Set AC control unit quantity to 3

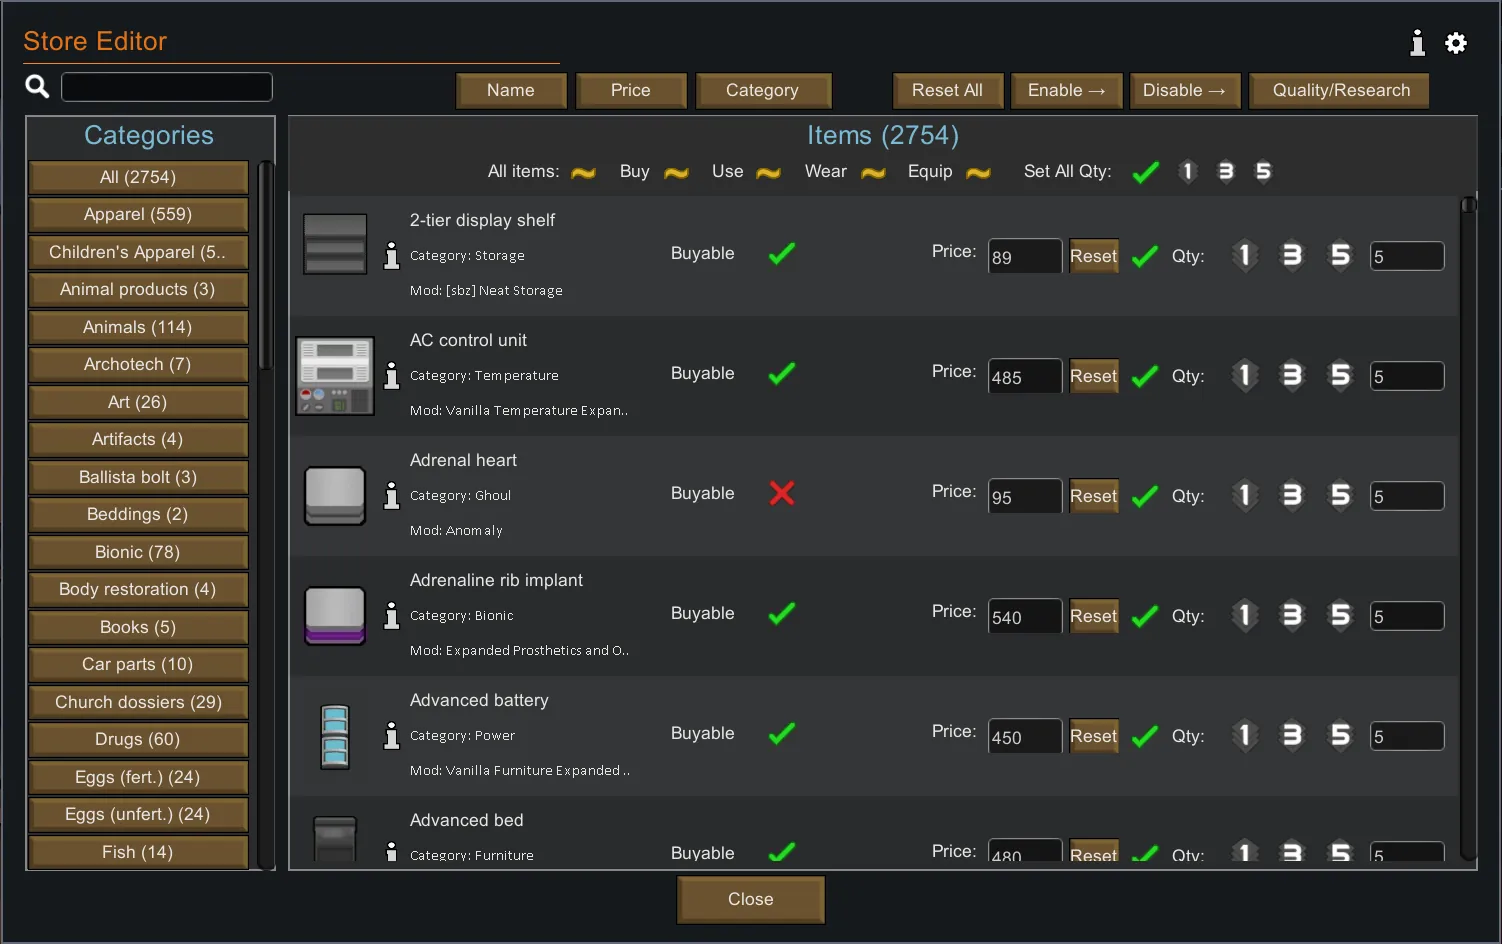pos(1292,375)
